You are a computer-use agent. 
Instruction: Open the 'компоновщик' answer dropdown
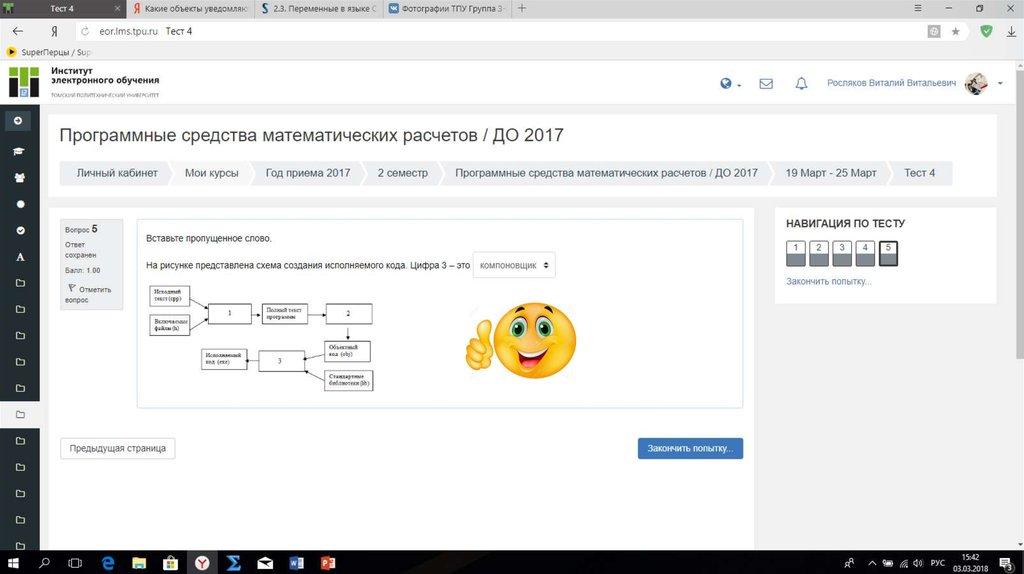coord(514,265)
